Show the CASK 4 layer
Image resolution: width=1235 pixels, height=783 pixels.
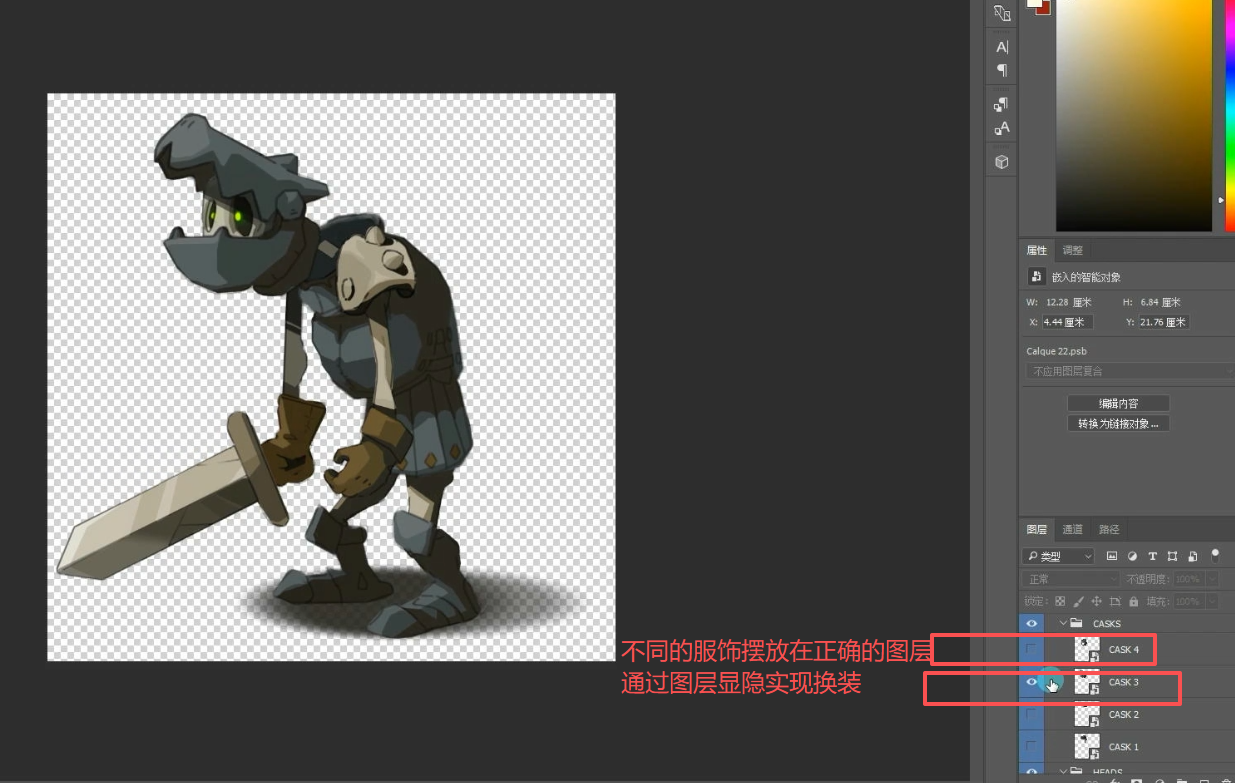[x=1031, y=650]
